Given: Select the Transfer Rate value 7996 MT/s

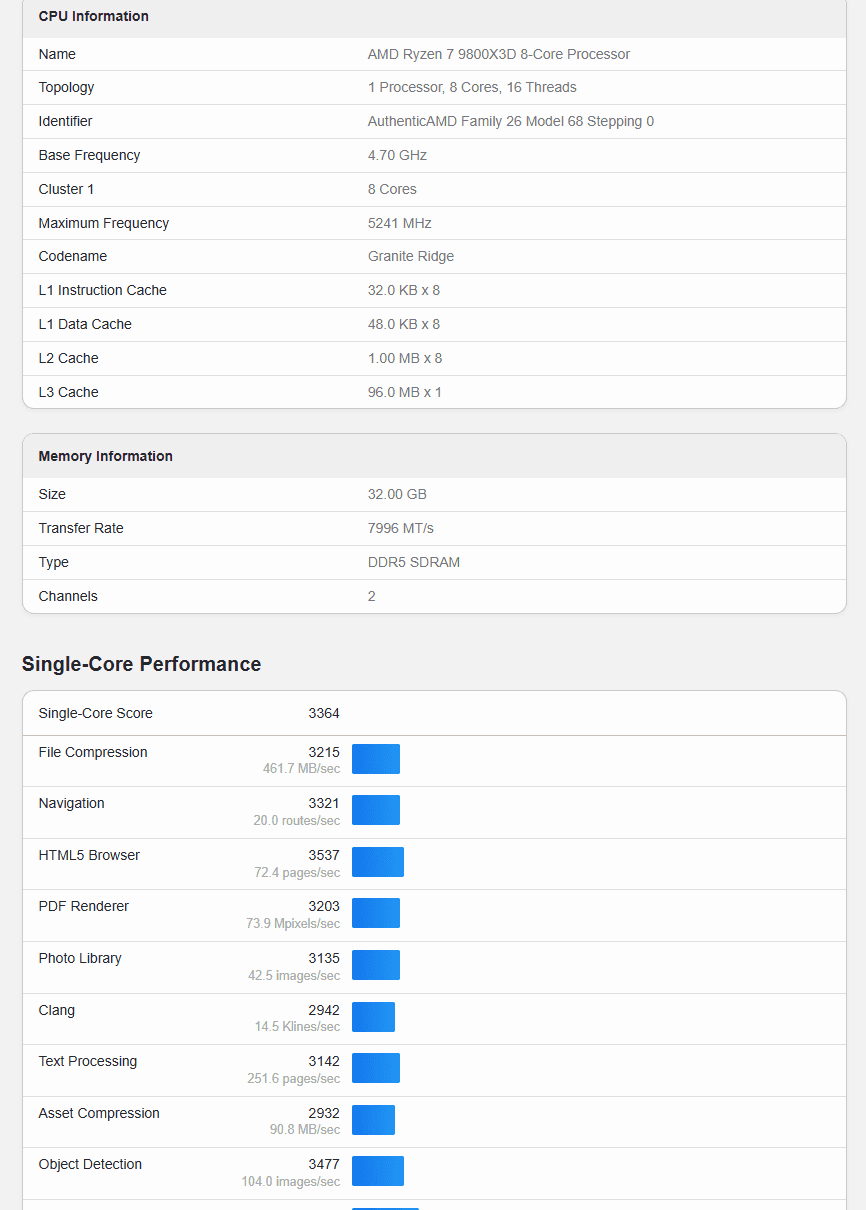Looking at the screenshot, I should [x=401, y=528].
